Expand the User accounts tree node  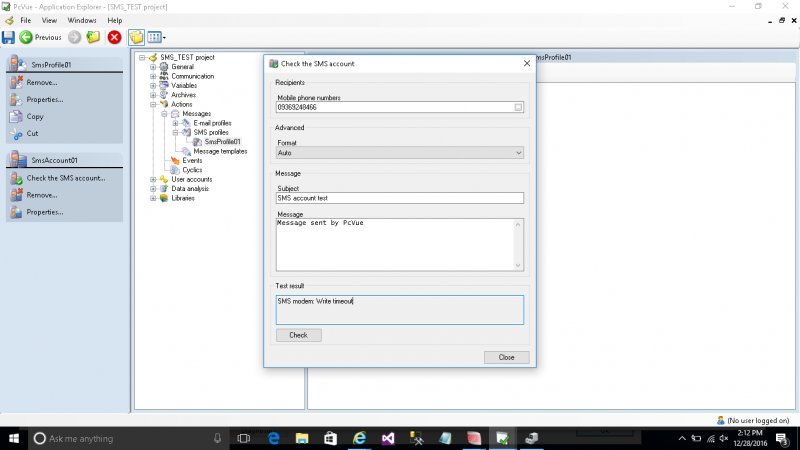pos(153,180)
